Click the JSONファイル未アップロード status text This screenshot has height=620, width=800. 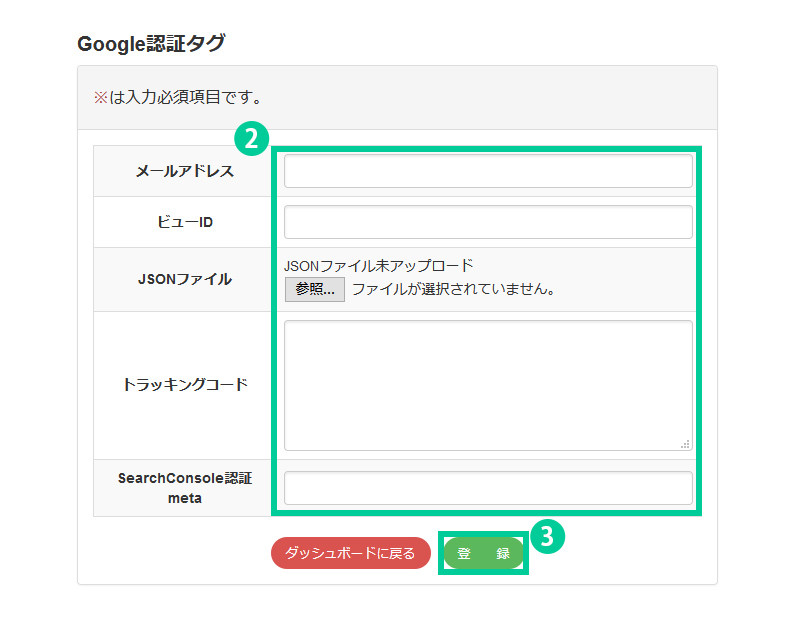(378, 266)
